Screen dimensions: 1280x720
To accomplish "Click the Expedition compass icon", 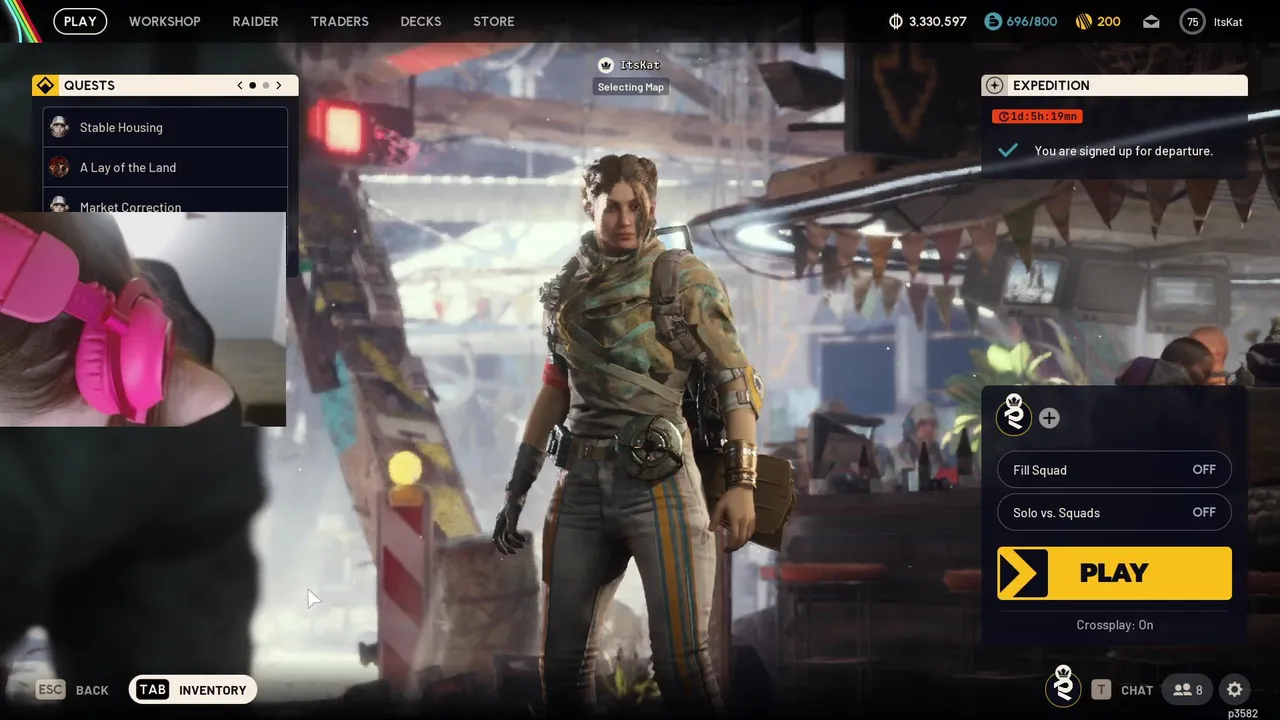I will pos(994,85).
